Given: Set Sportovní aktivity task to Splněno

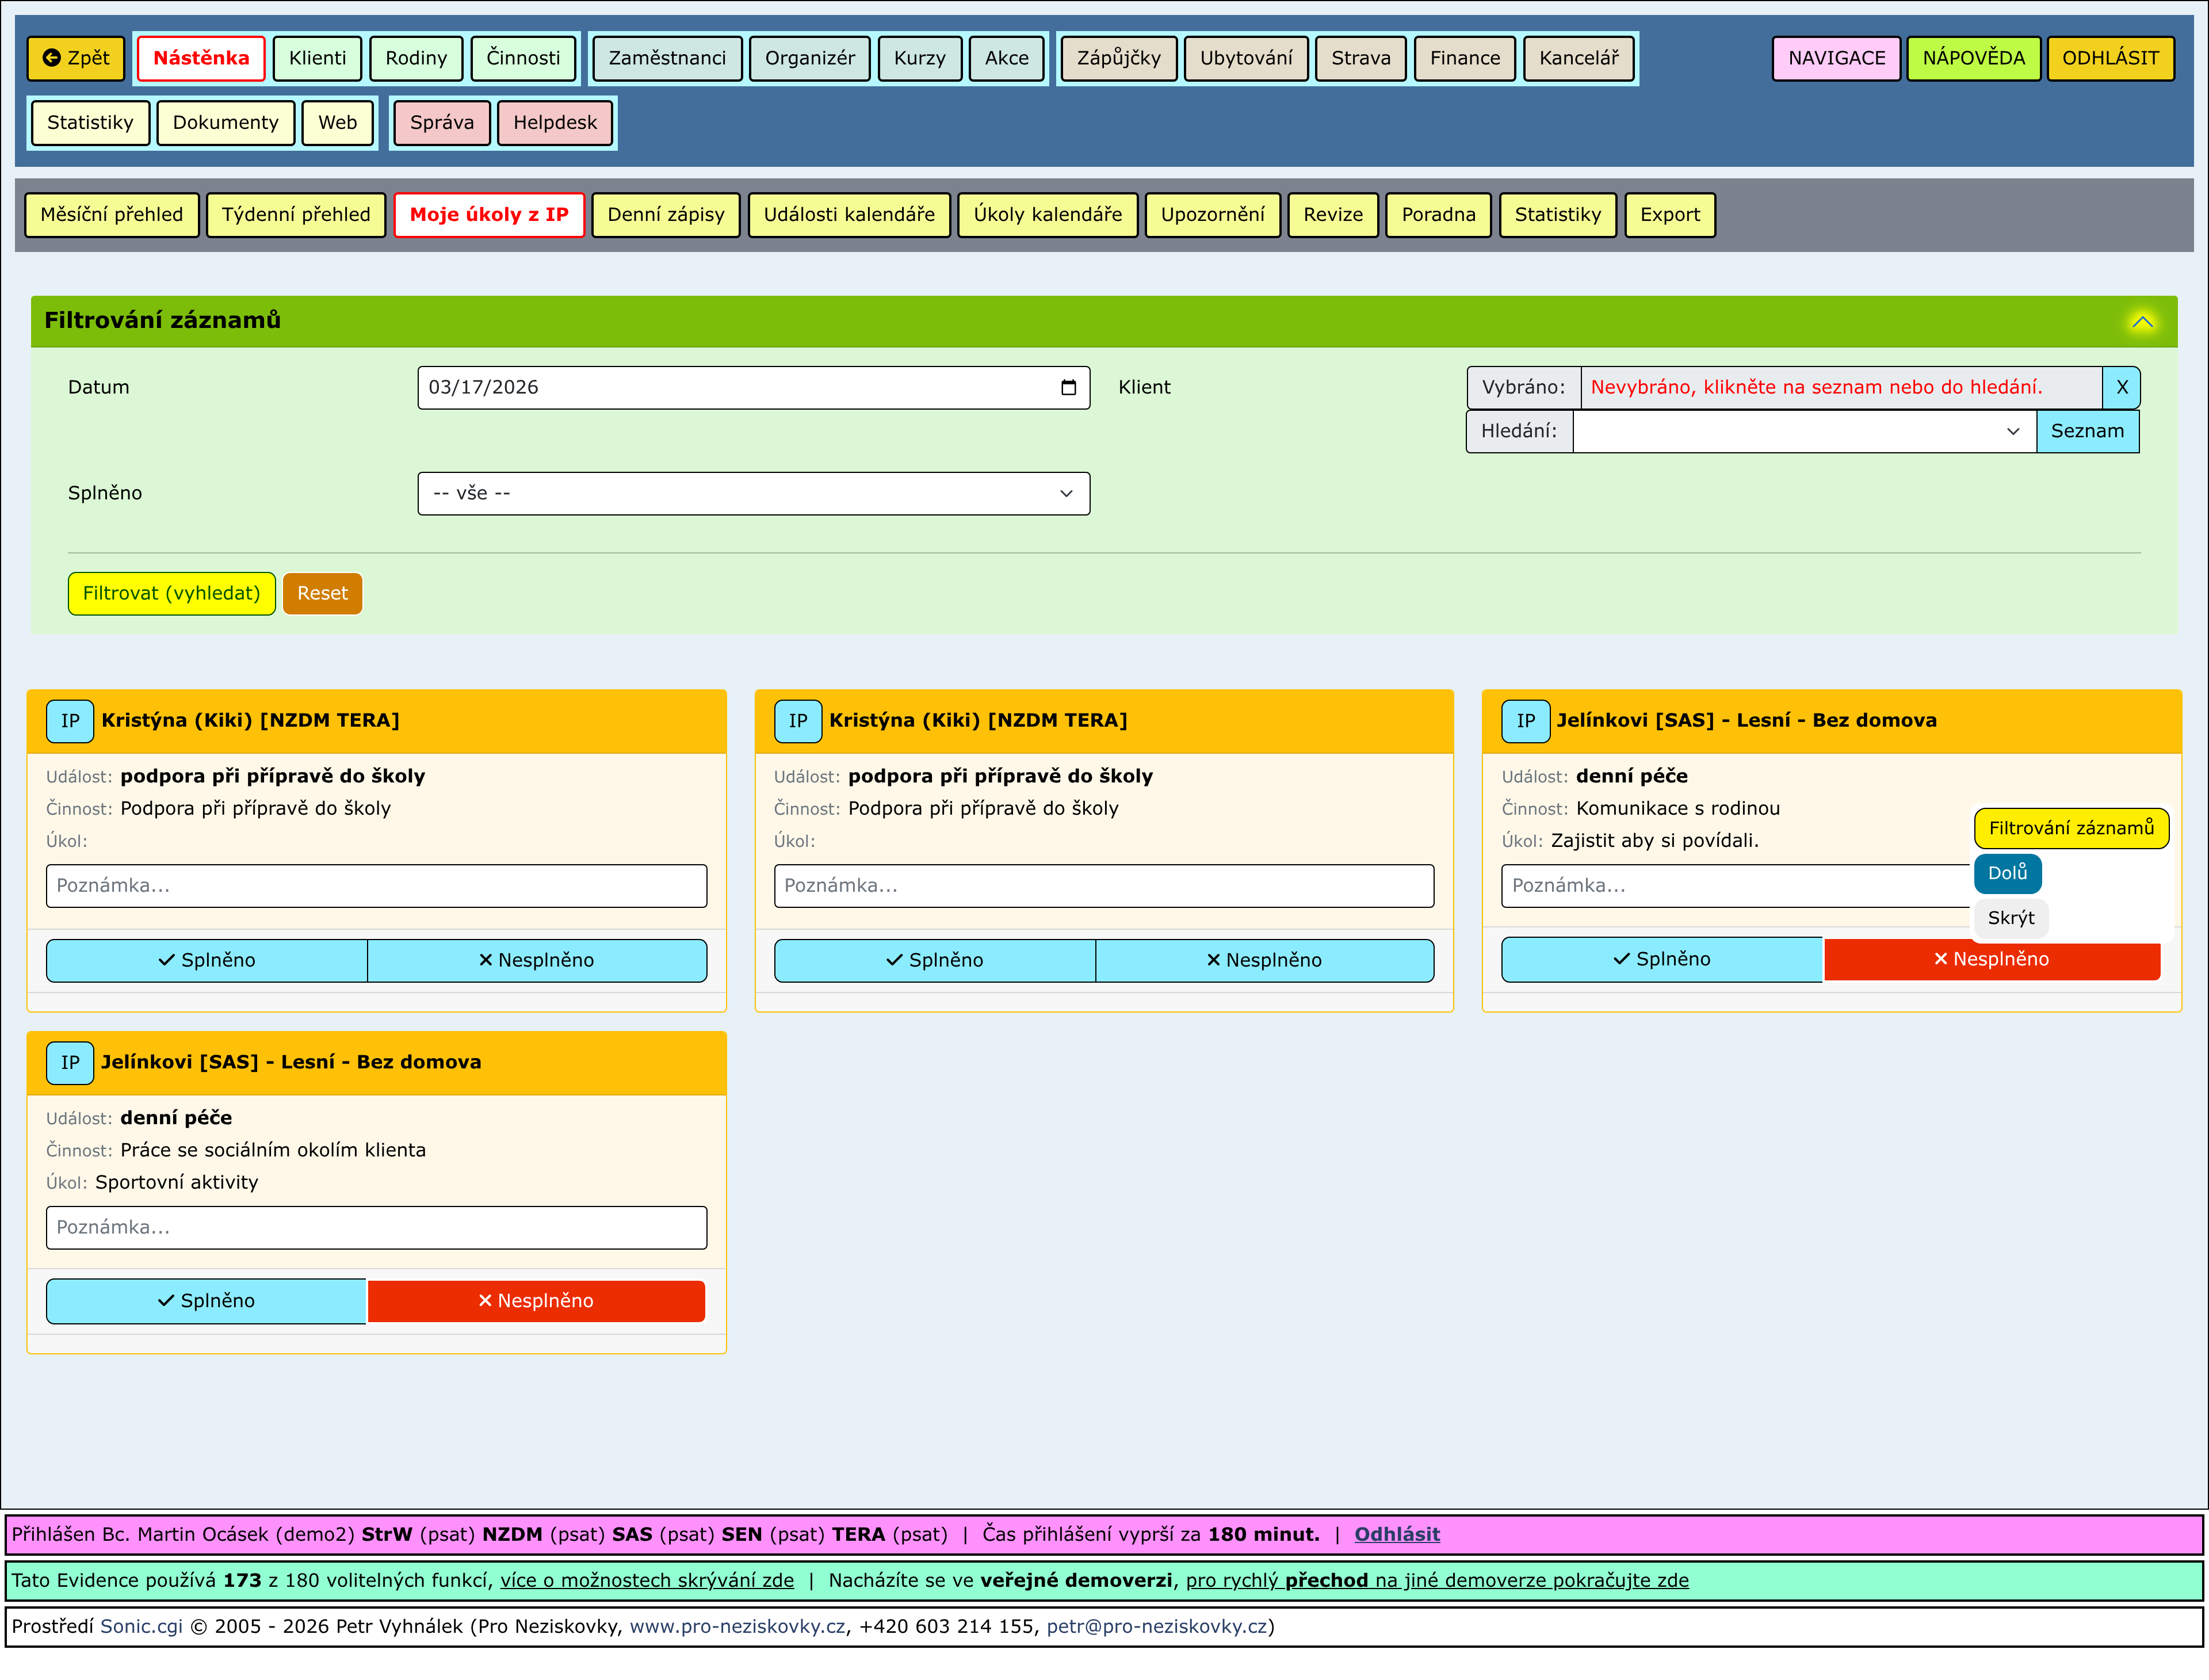Looking at the screenshot, I should point(206,1301).
